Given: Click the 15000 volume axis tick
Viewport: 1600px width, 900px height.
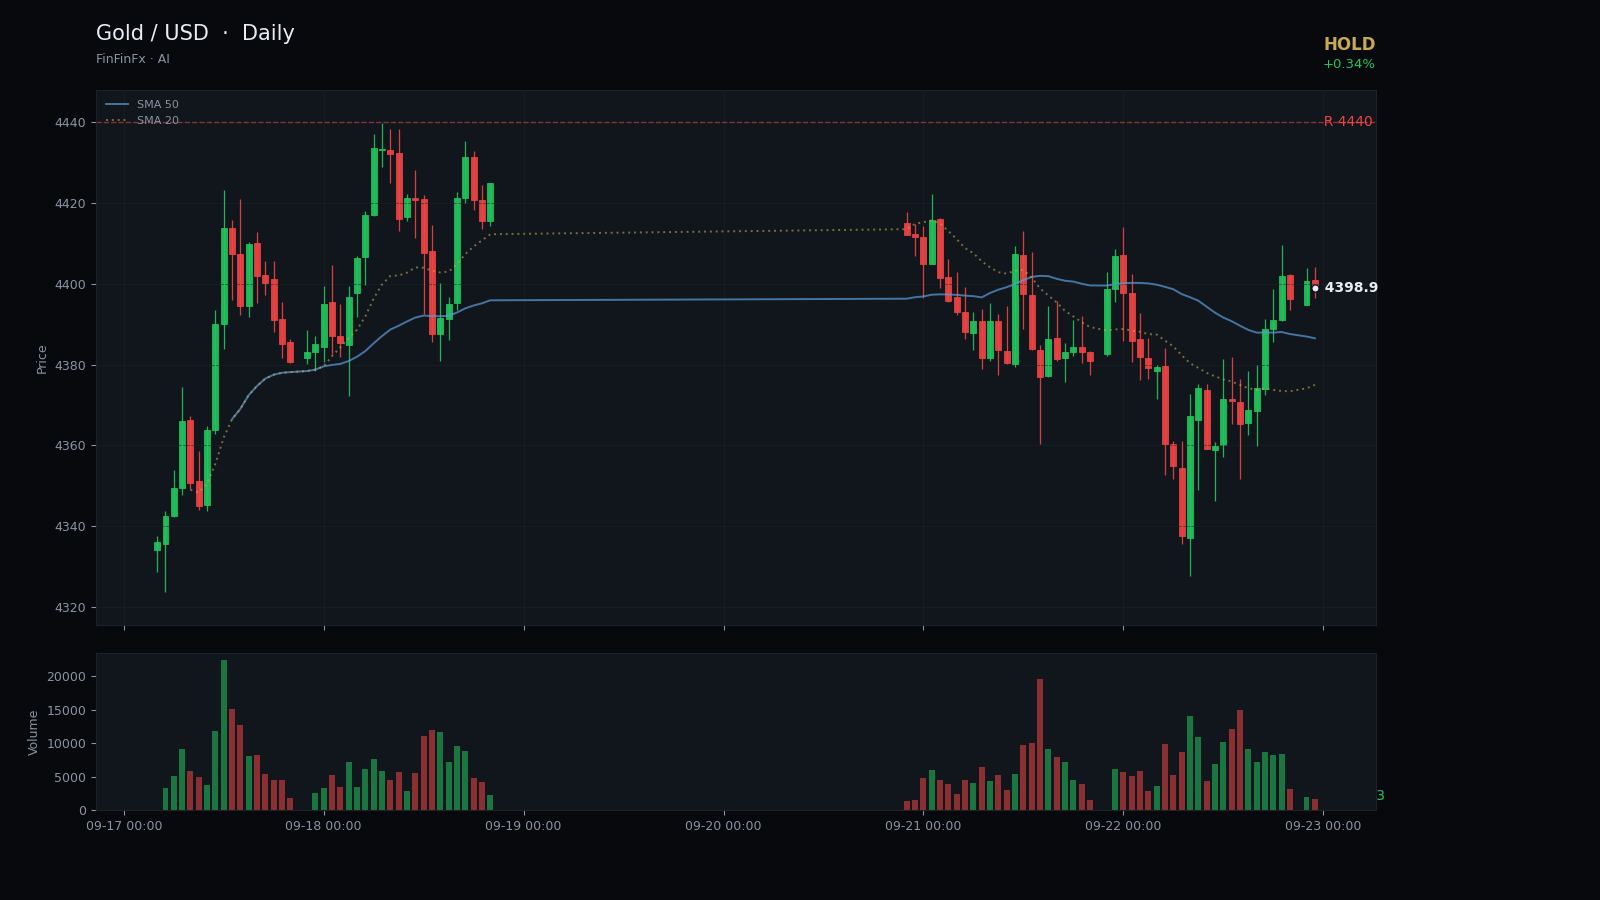Looking at the screenshot, I should [67, 711].
